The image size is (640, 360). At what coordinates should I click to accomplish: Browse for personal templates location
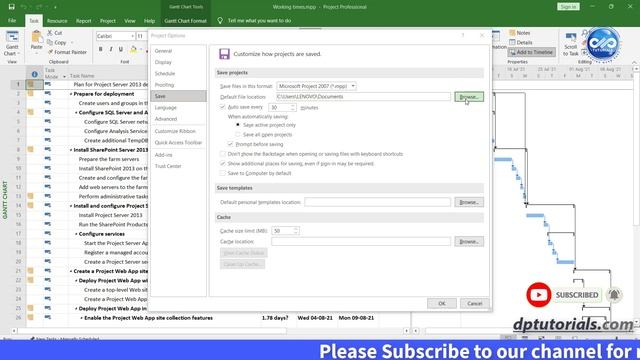(x=469, y=202)
